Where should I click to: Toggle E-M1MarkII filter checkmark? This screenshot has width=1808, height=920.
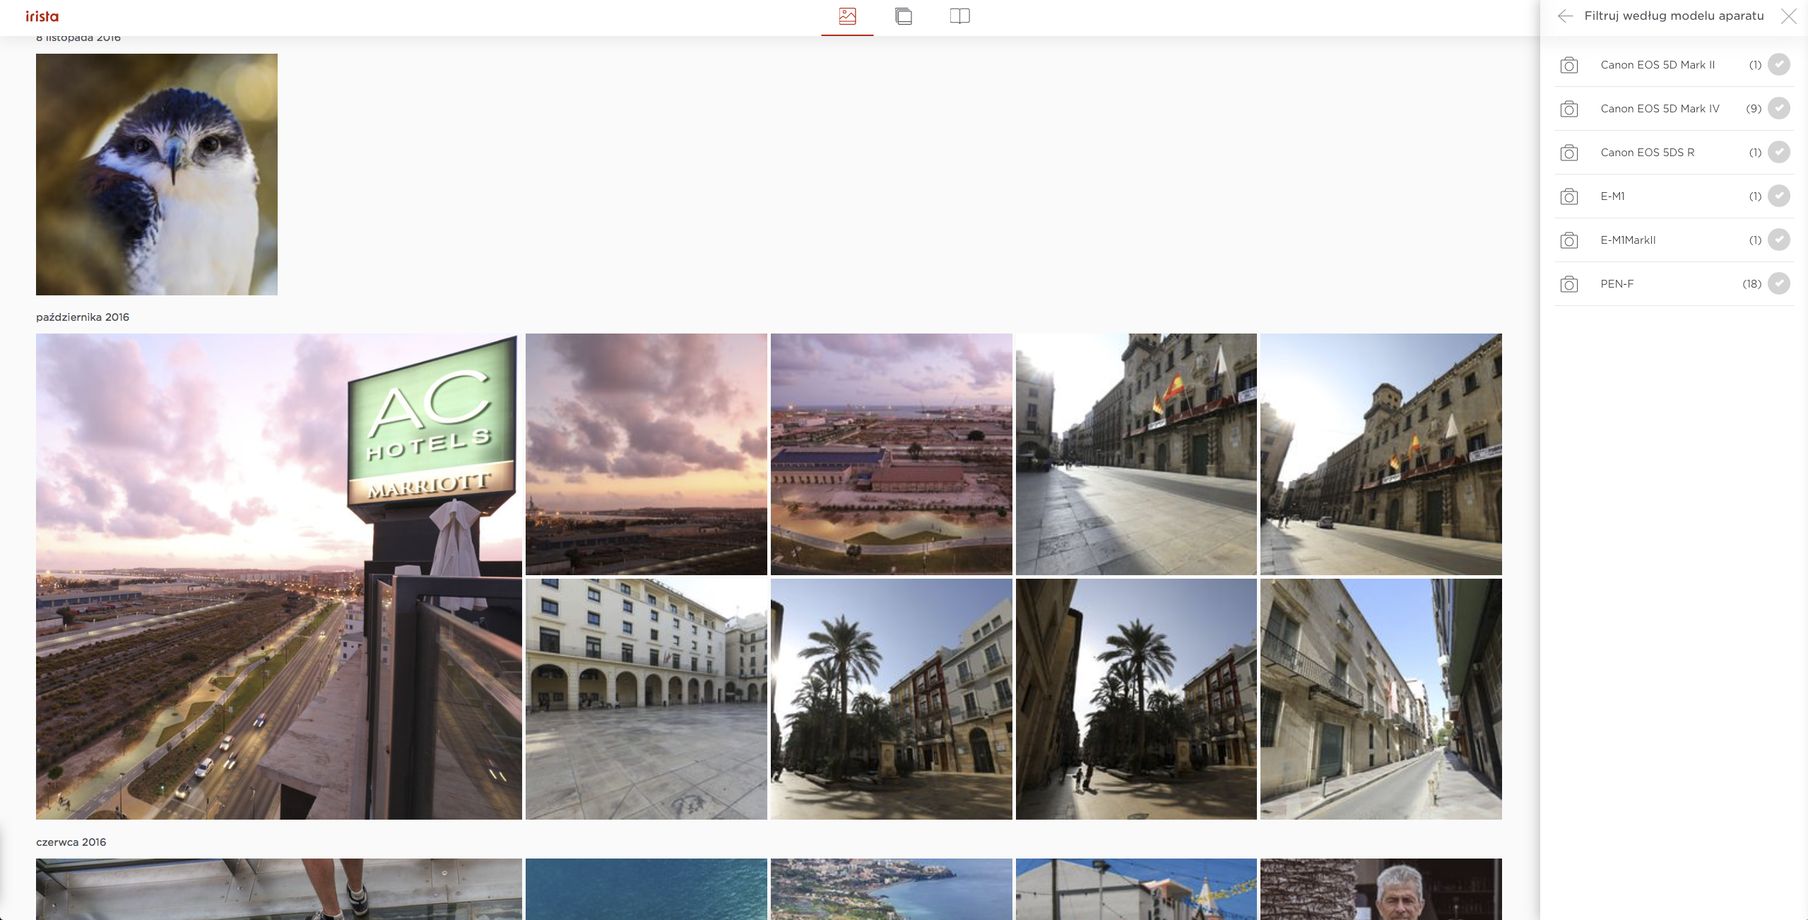pos(1778,240)
